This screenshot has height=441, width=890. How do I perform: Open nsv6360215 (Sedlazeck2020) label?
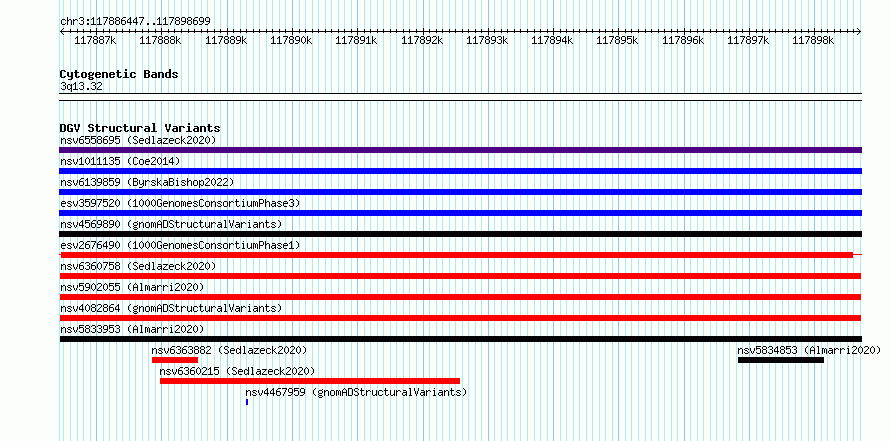[237, 371]
